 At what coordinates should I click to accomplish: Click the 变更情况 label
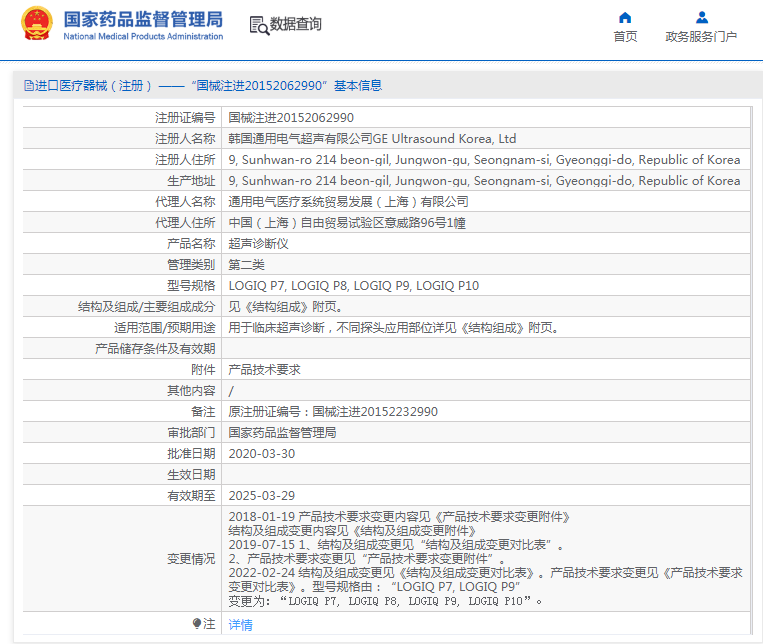191,559
